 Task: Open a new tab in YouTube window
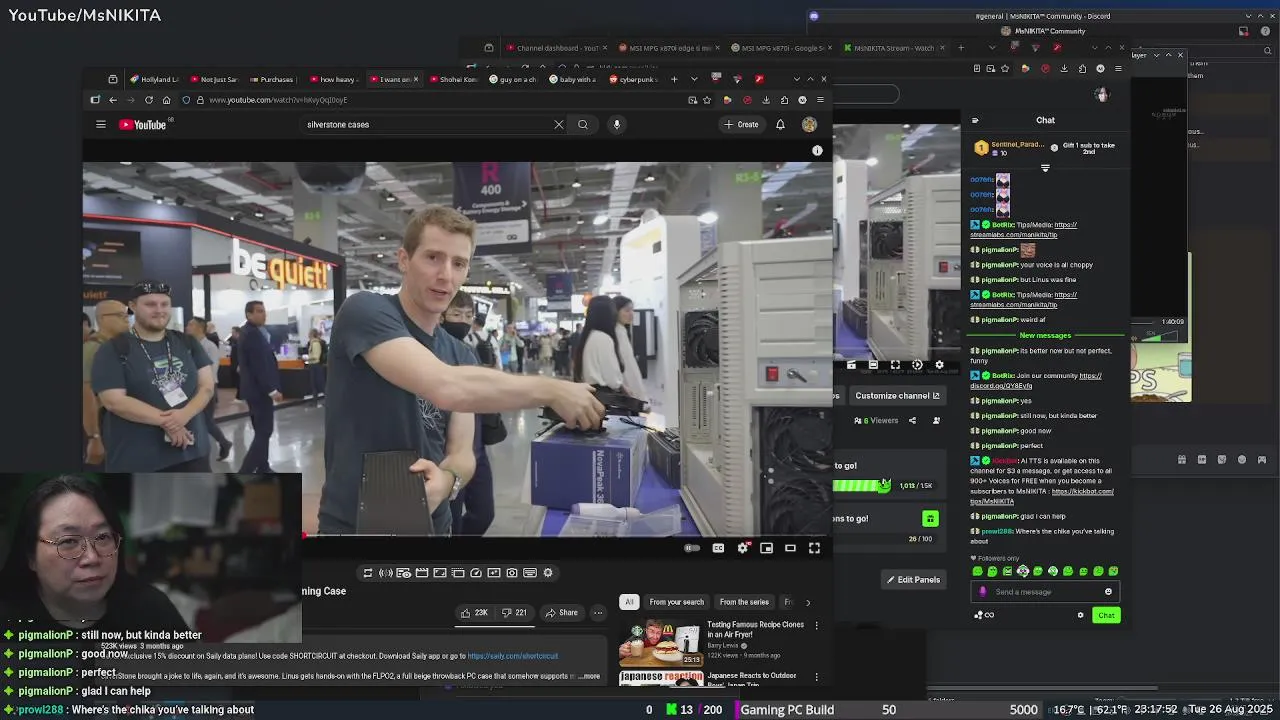674,79
